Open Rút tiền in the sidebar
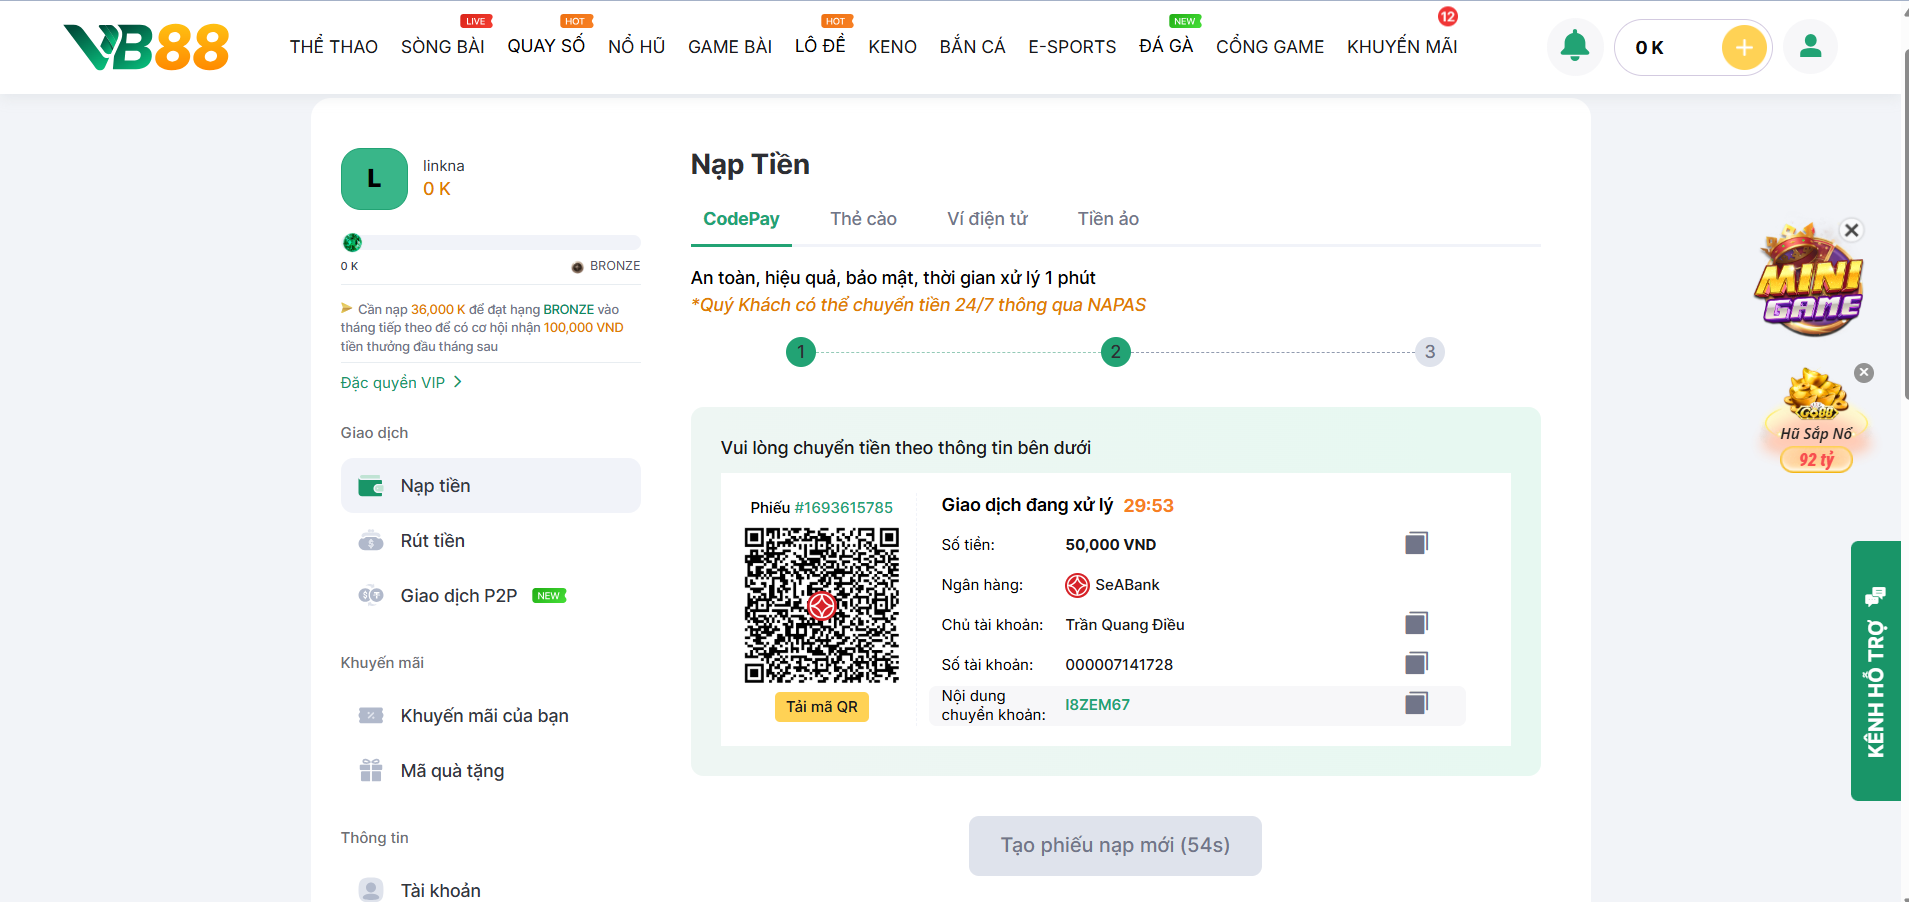The height and width of the screenshot is (902, 1909). click(432, 541)
